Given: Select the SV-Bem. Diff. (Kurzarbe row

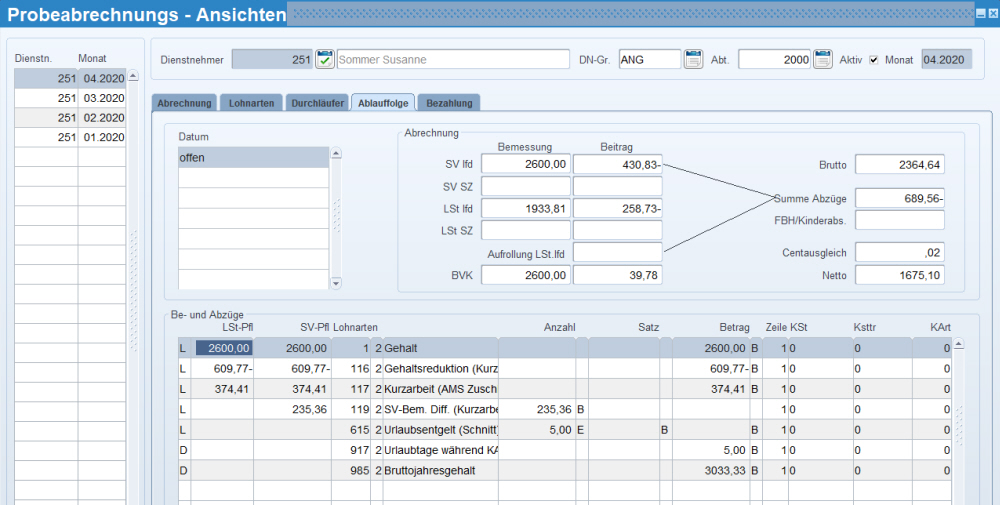Looking at the screenshot, I should point(564,409).
